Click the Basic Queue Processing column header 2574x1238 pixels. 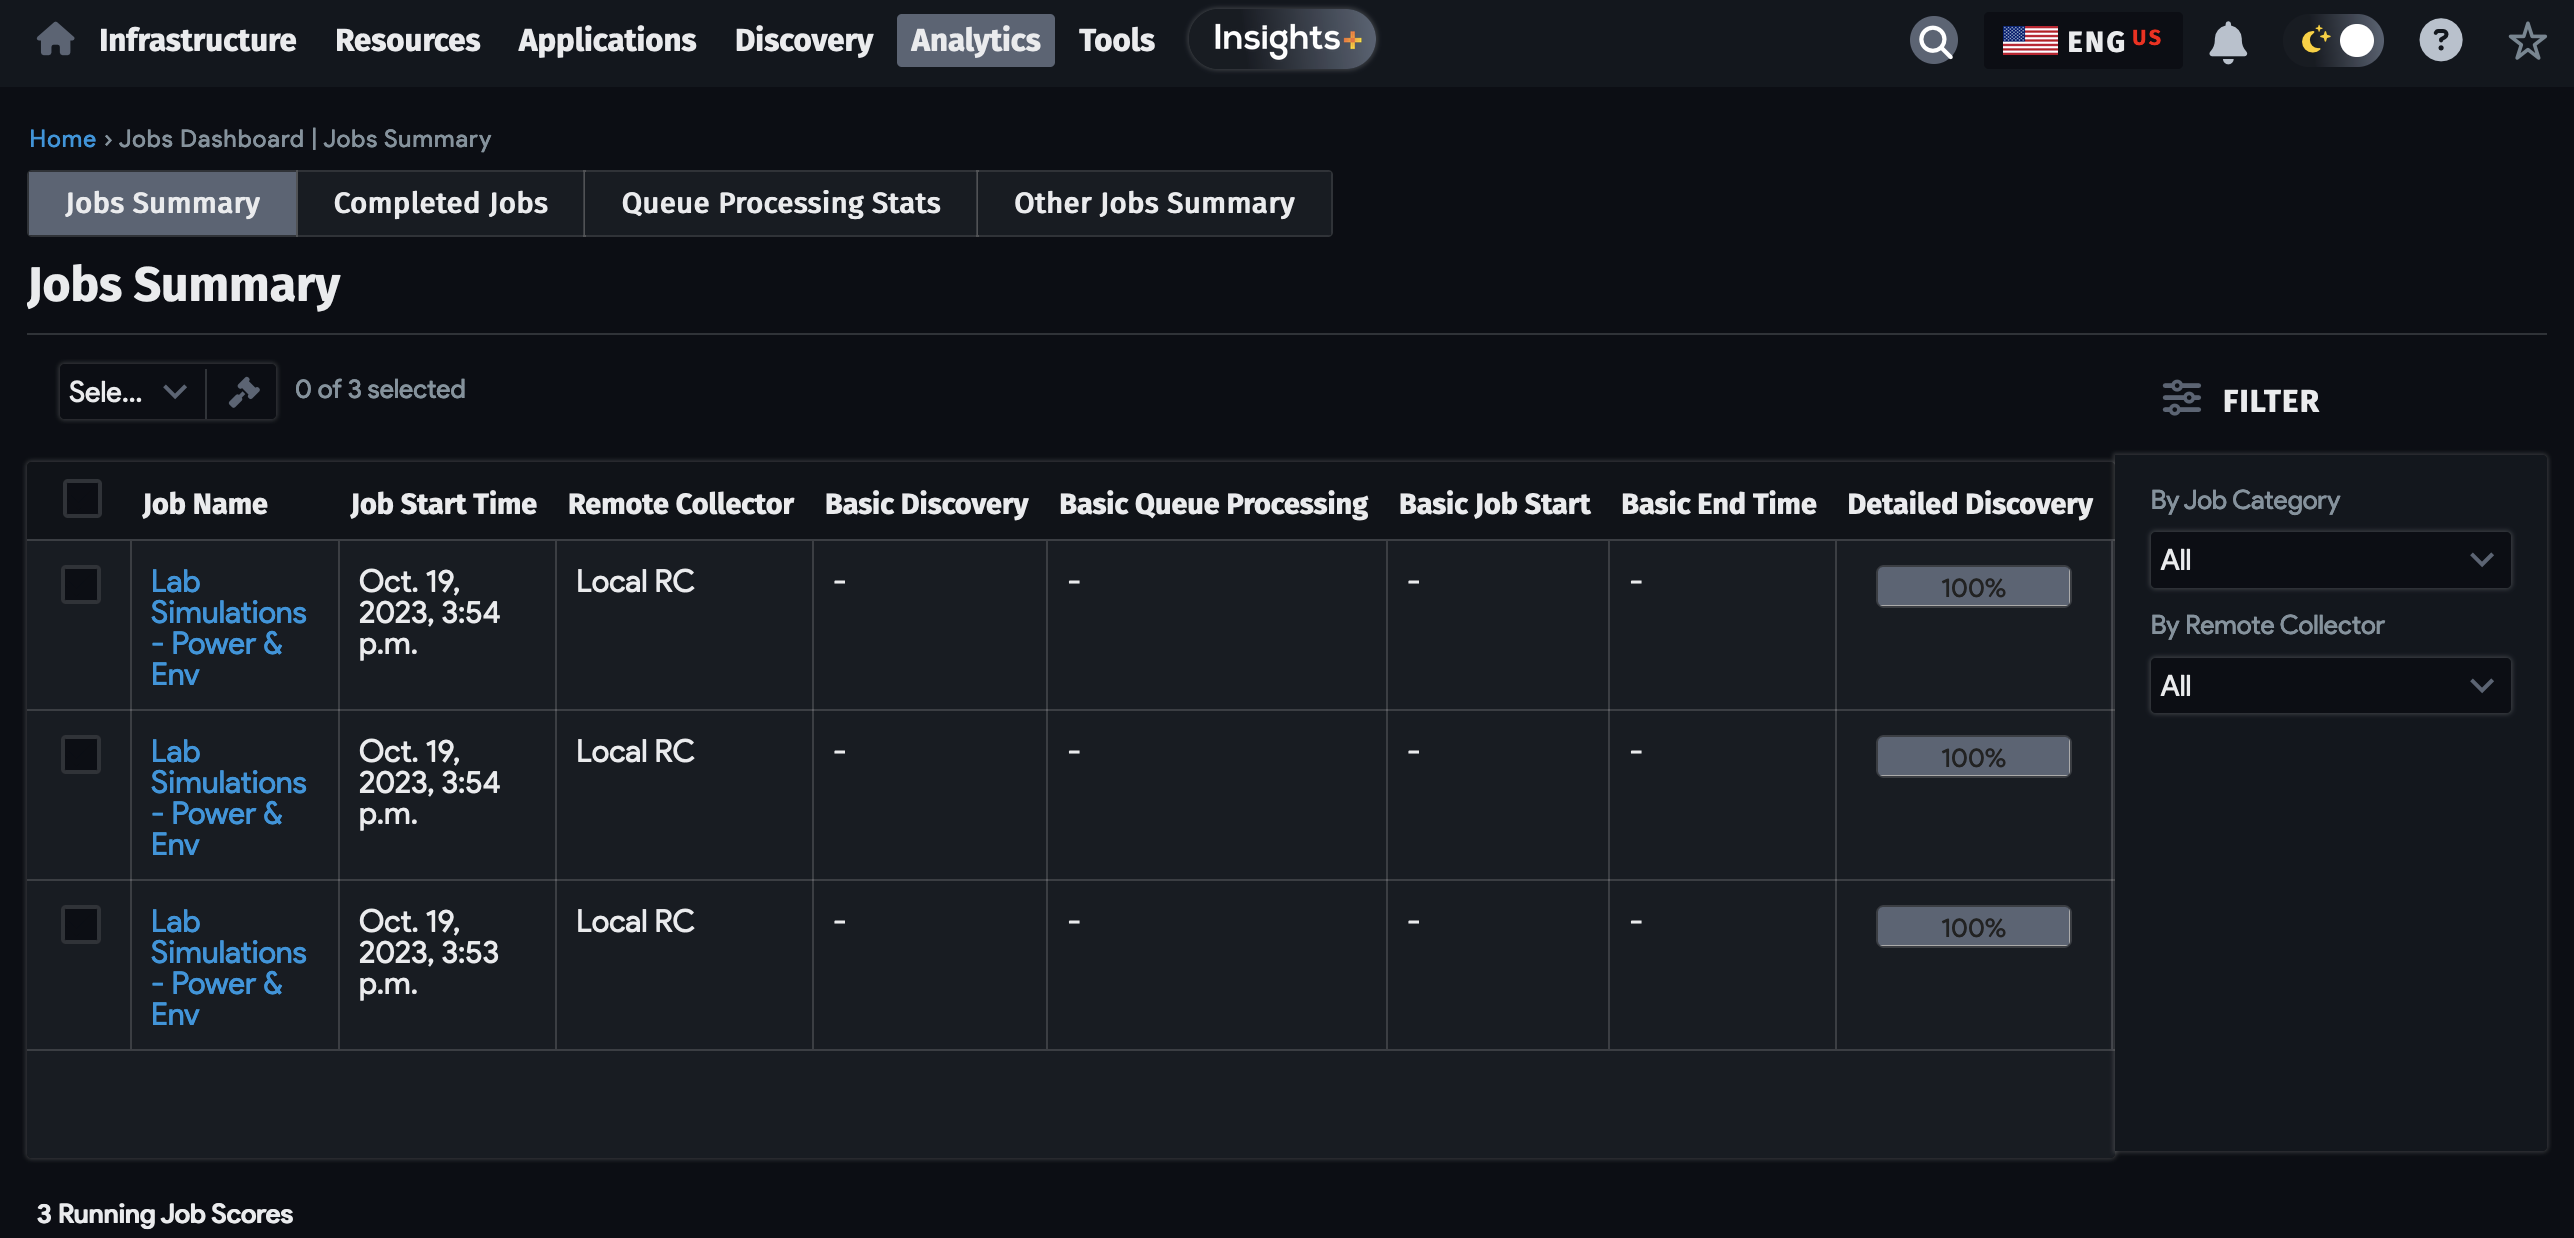pyautogui.click(x=1213, y=504)
